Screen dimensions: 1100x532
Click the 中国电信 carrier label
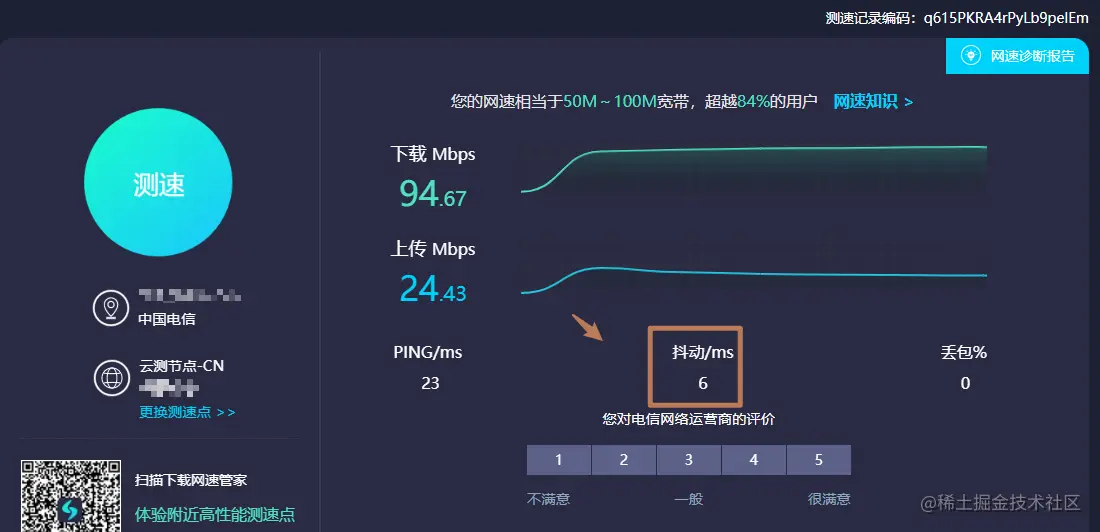[167, 319]
